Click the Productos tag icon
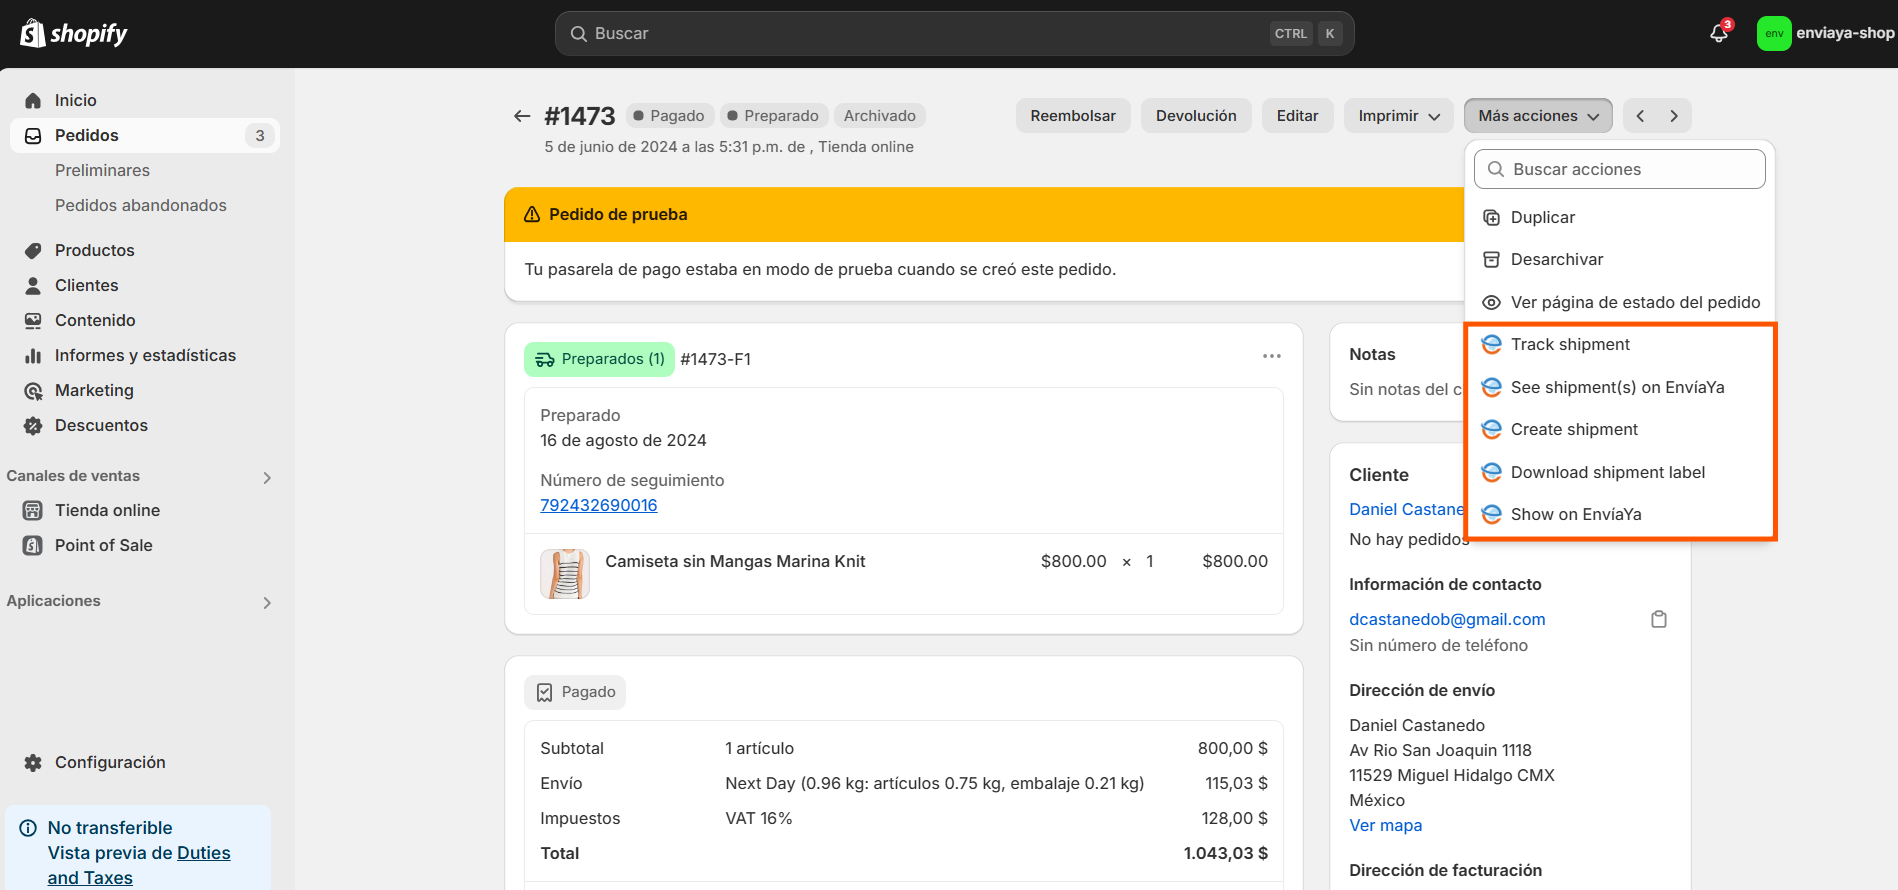The height and width of the screenshot is (890, 1898). coord(33,250)
